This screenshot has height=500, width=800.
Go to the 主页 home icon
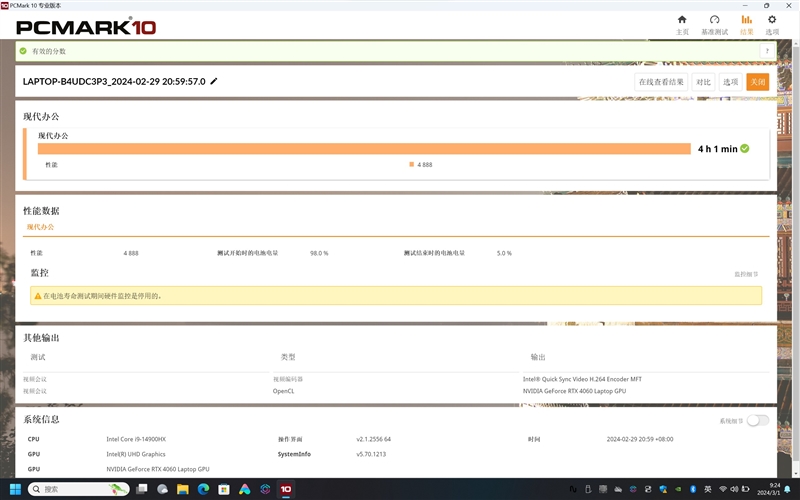coord(682,23)
